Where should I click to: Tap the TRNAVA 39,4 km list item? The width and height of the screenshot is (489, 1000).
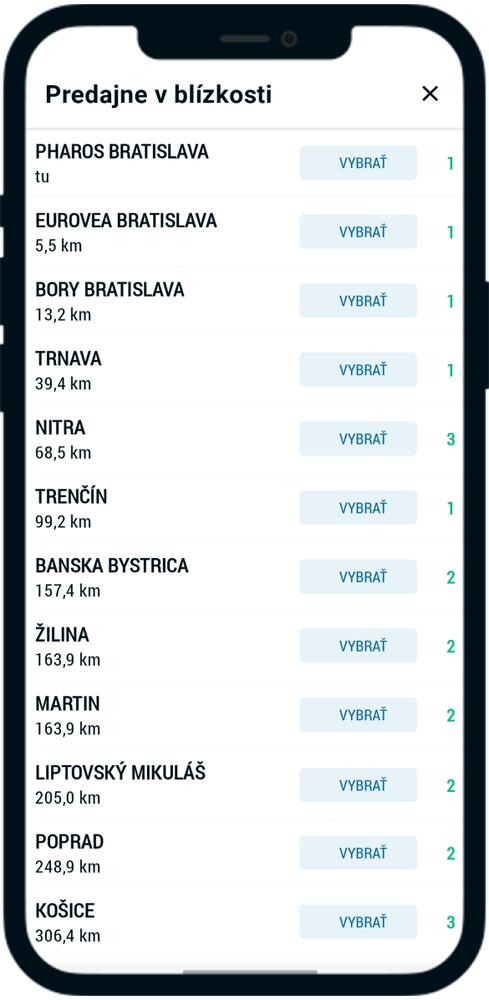pyautogui.click(x=244, y=371)
